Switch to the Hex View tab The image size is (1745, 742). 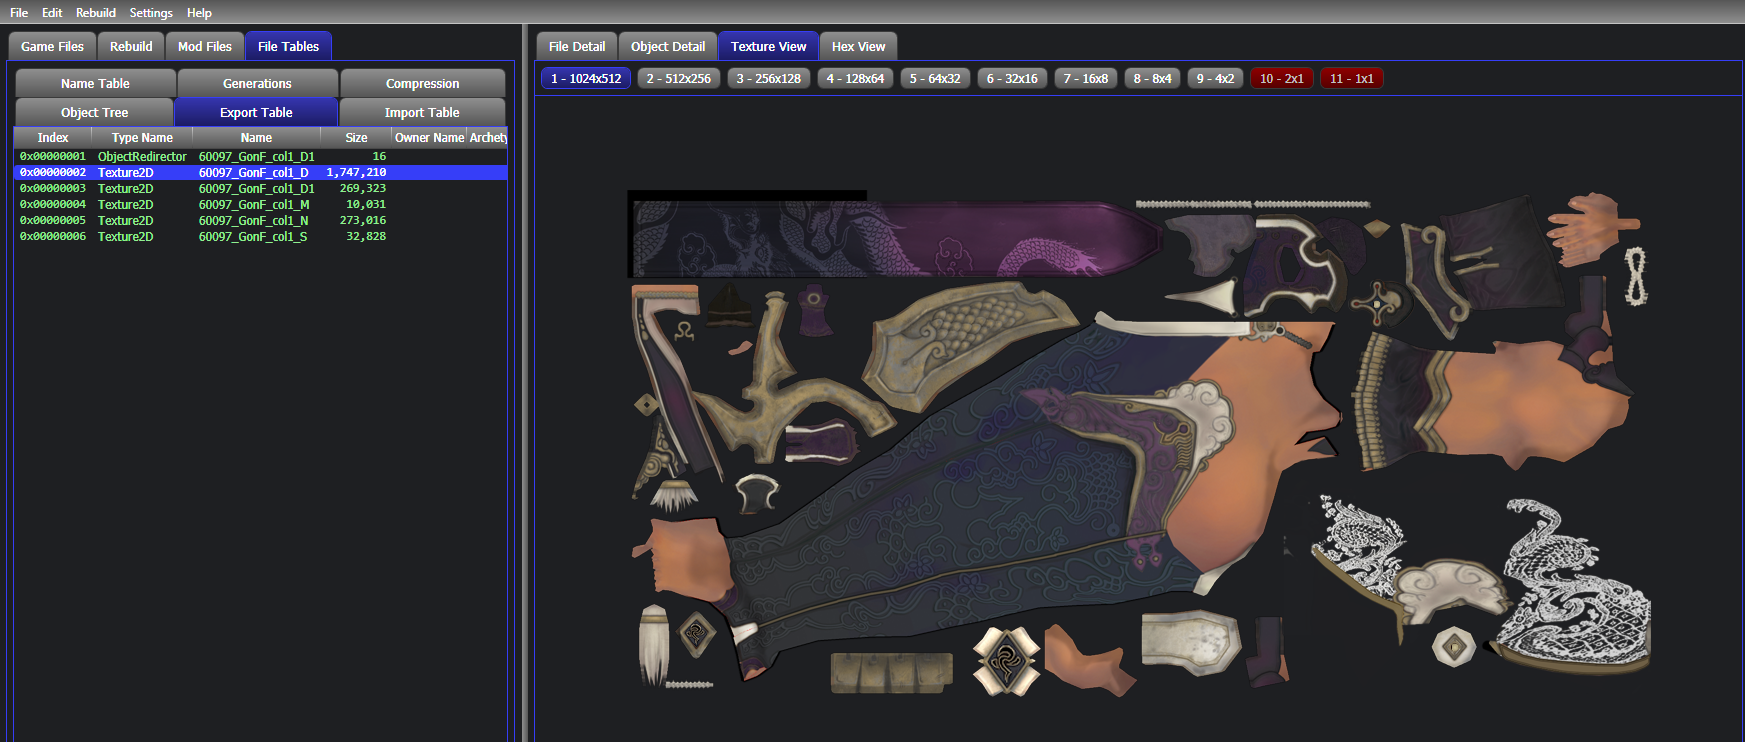[x=858, y=46]
